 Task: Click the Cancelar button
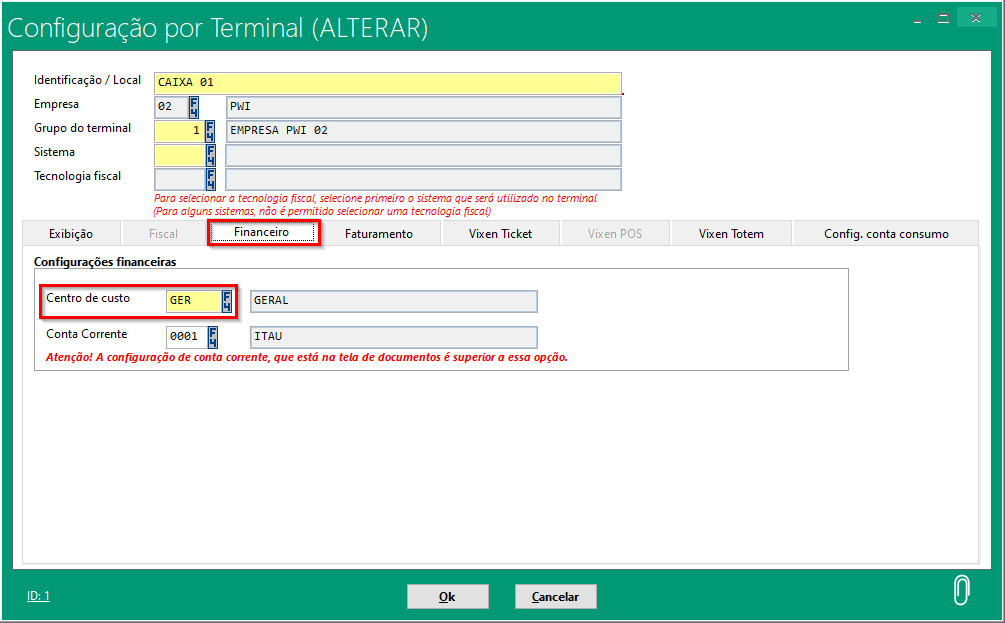(x=555, y=597)
